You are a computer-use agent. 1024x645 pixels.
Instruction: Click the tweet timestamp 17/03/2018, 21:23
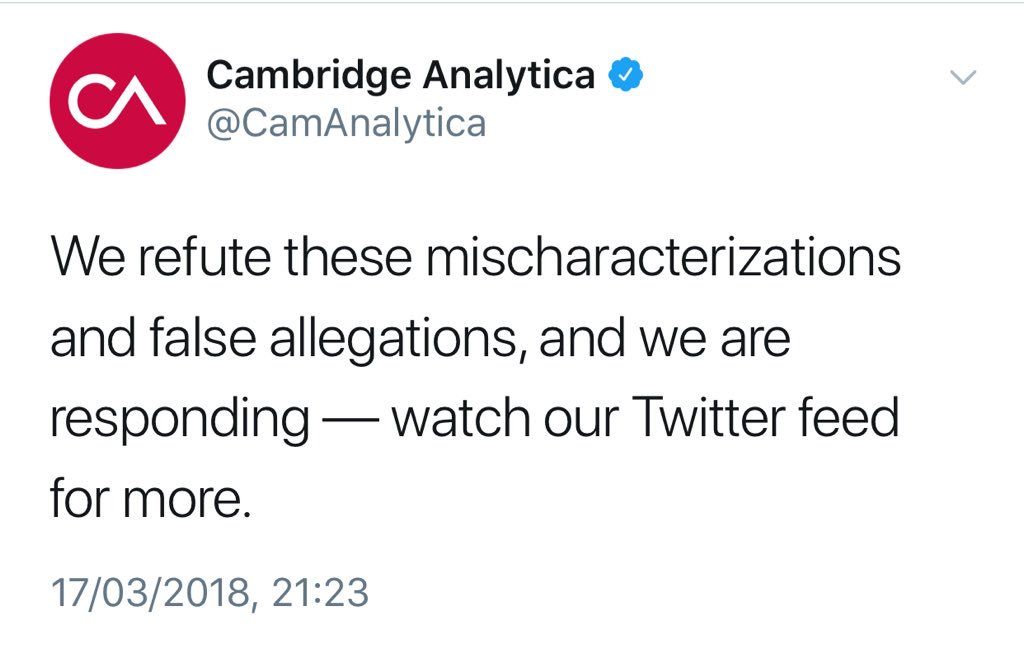pyautogui.click(x=209, y=592)
